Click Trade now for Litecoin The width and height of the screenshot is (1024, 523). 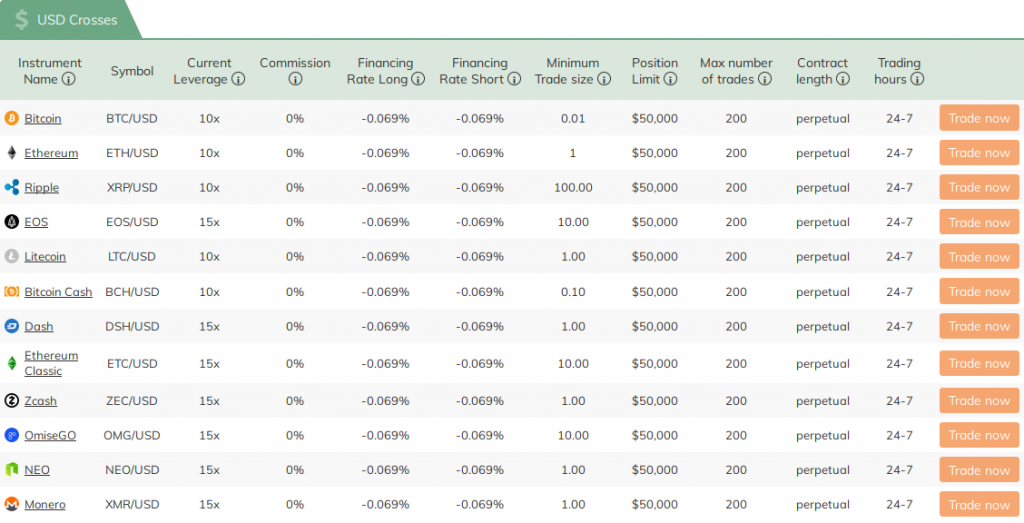click(x=979, y=257)
